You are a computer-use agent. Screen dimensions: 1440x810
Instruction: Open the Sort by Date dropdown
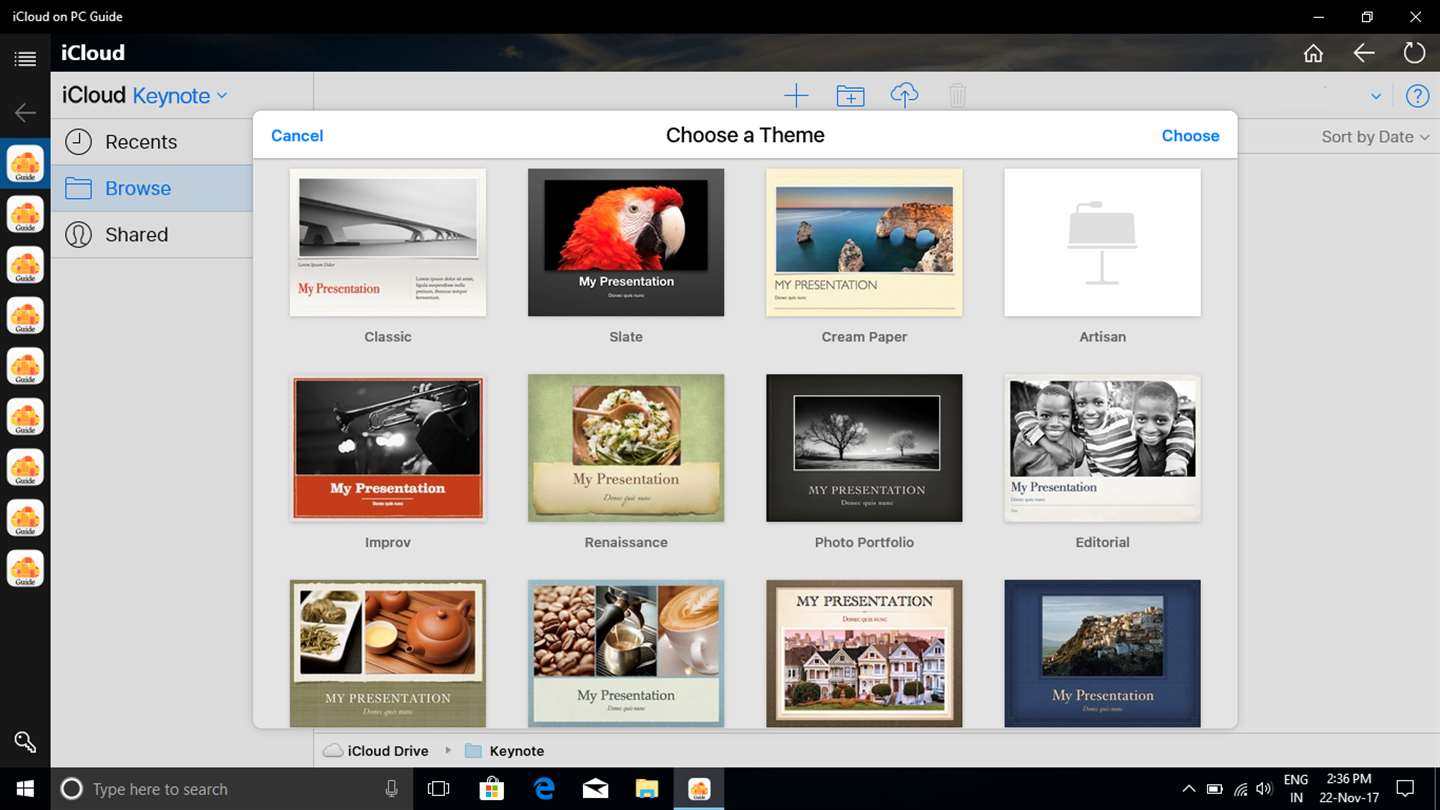(x=1375, y=137)
